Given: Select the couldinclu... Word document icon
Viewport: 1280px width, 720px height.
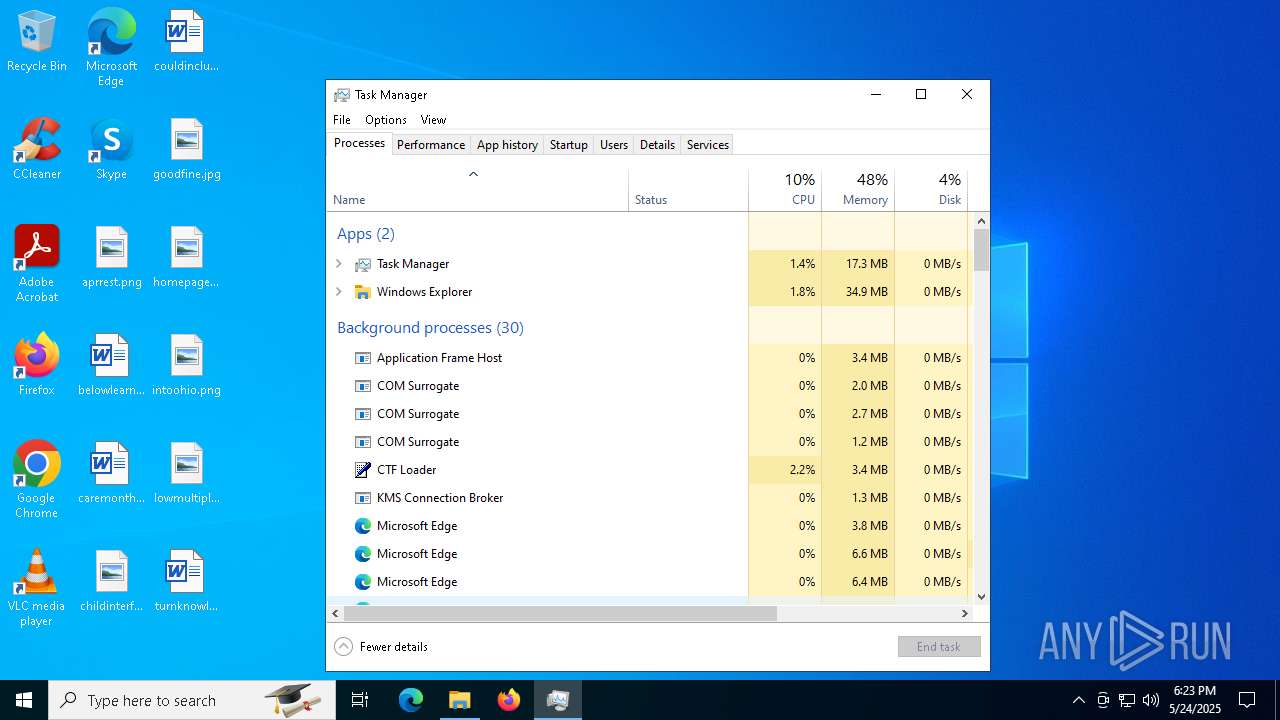Looking at the screenshot, I should click(186, 42).
